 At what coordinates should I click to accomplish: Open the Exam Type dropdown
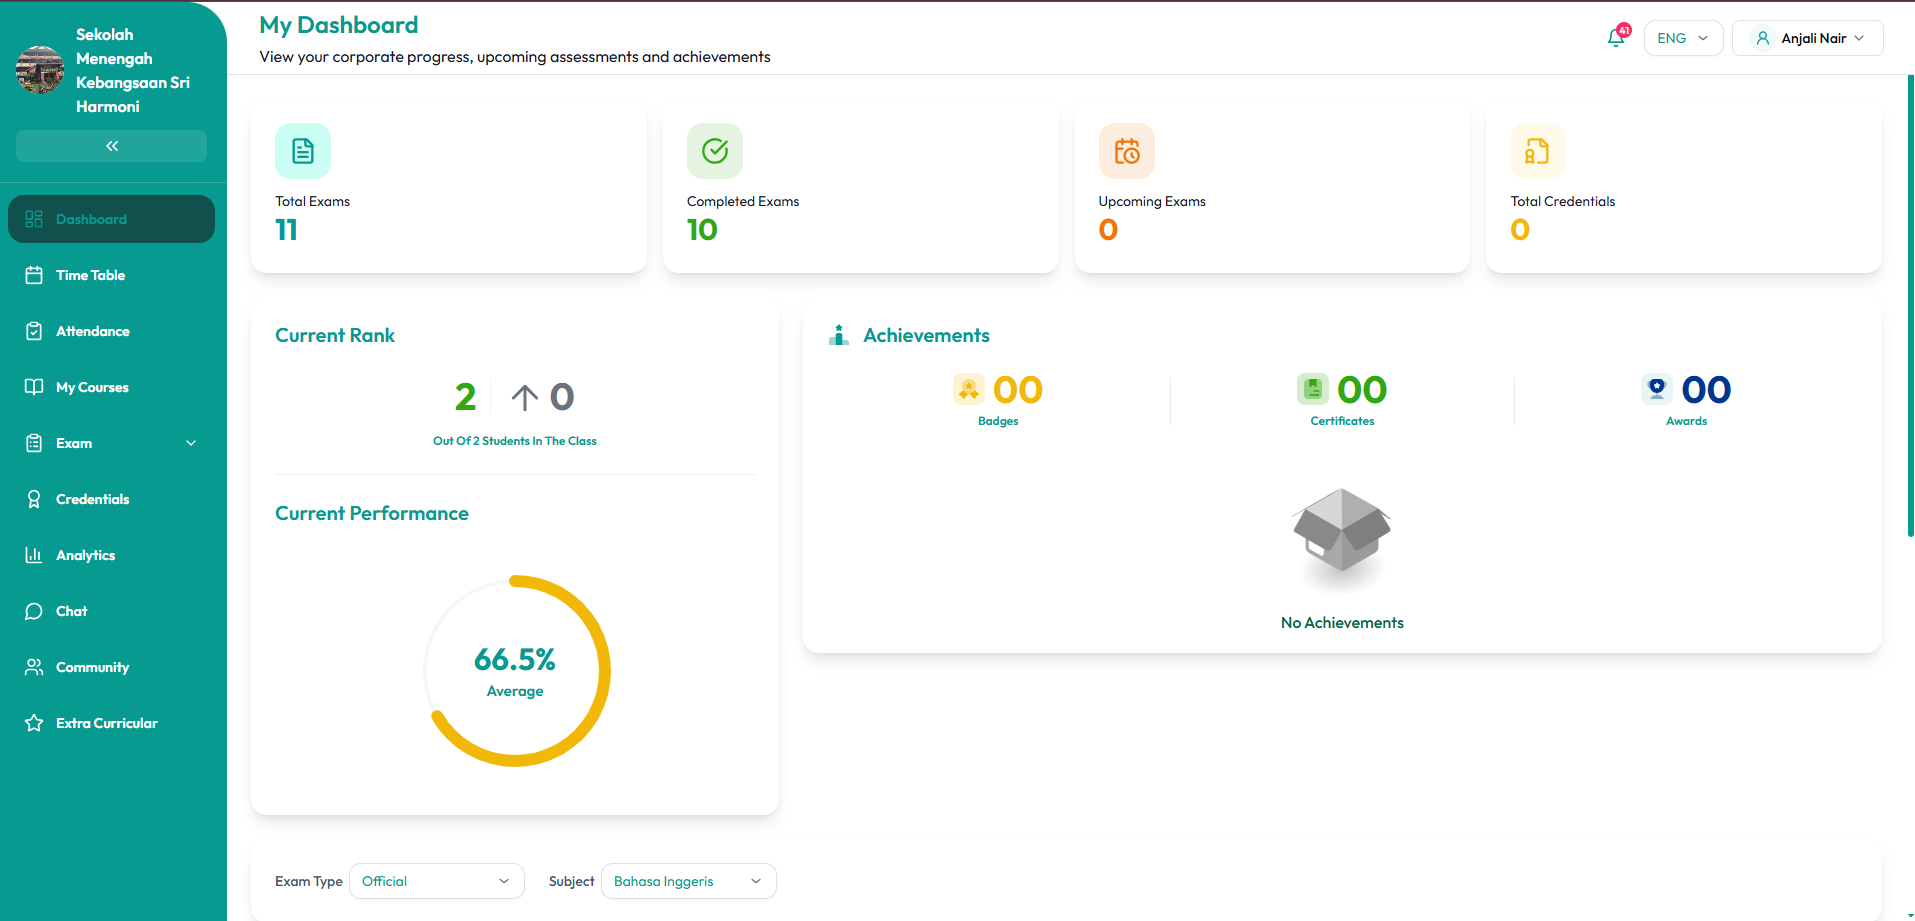(x=436, y=881)
